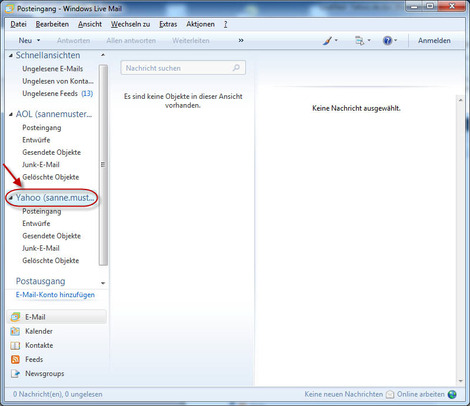
Task: Open Yahoo Junk-E-Mail folder
Action: coord(41,248)
